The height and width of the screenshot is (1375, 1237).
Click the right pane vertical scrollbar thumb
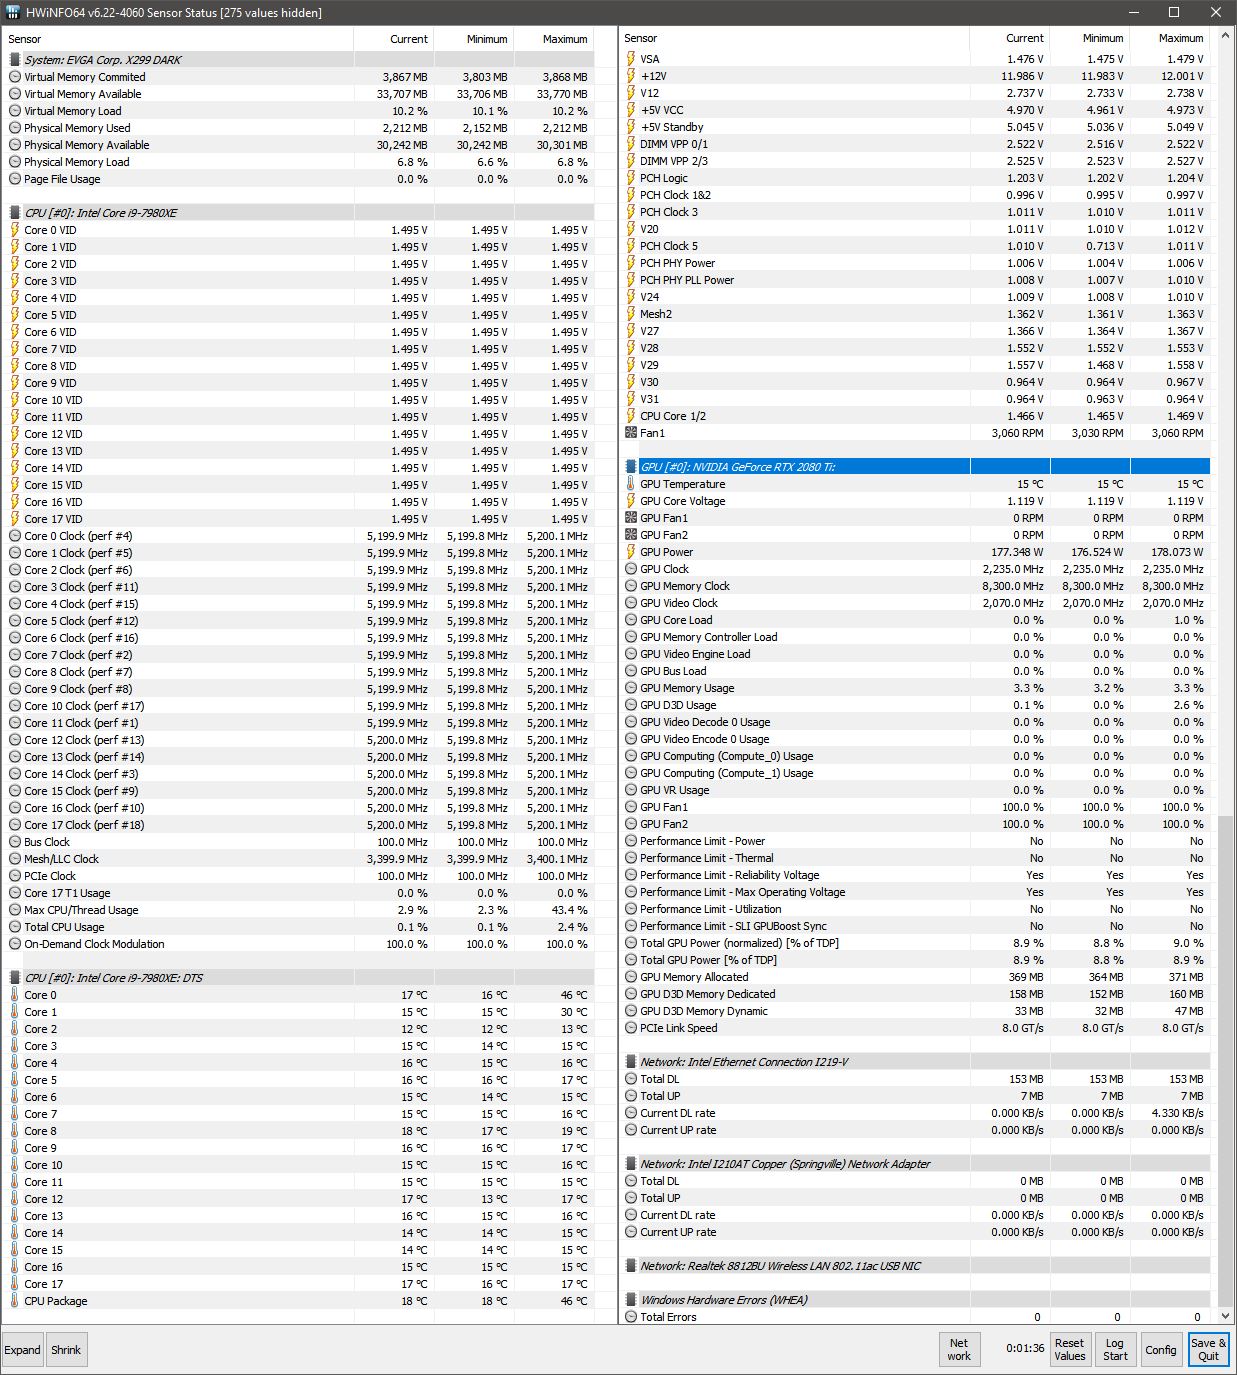[x=1226, y=1059]
